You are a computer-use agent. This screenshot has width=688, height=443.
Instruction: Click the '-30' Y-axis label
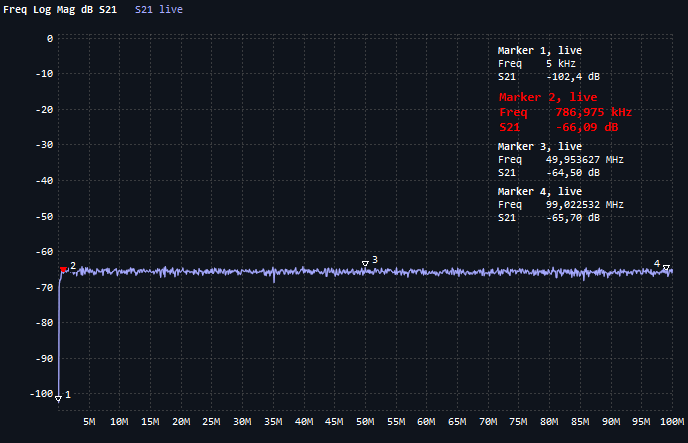[x=44, y=145]
